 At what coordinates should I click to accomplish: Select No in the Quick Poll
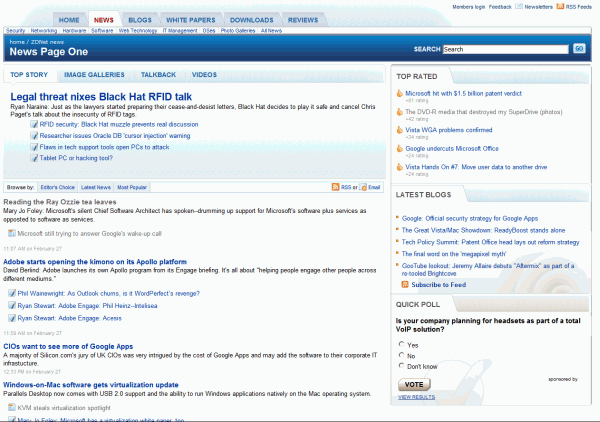(x=401, y=355)
